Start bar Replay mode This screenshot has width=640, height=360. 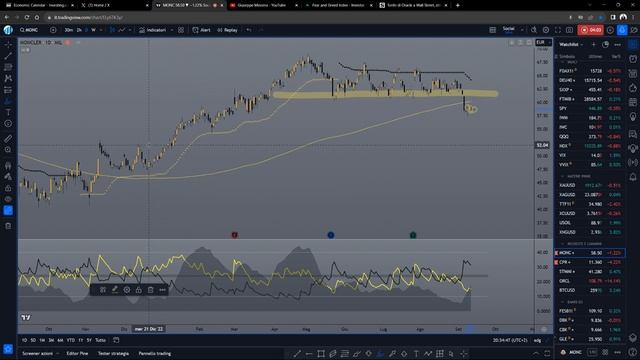point(227,30)
